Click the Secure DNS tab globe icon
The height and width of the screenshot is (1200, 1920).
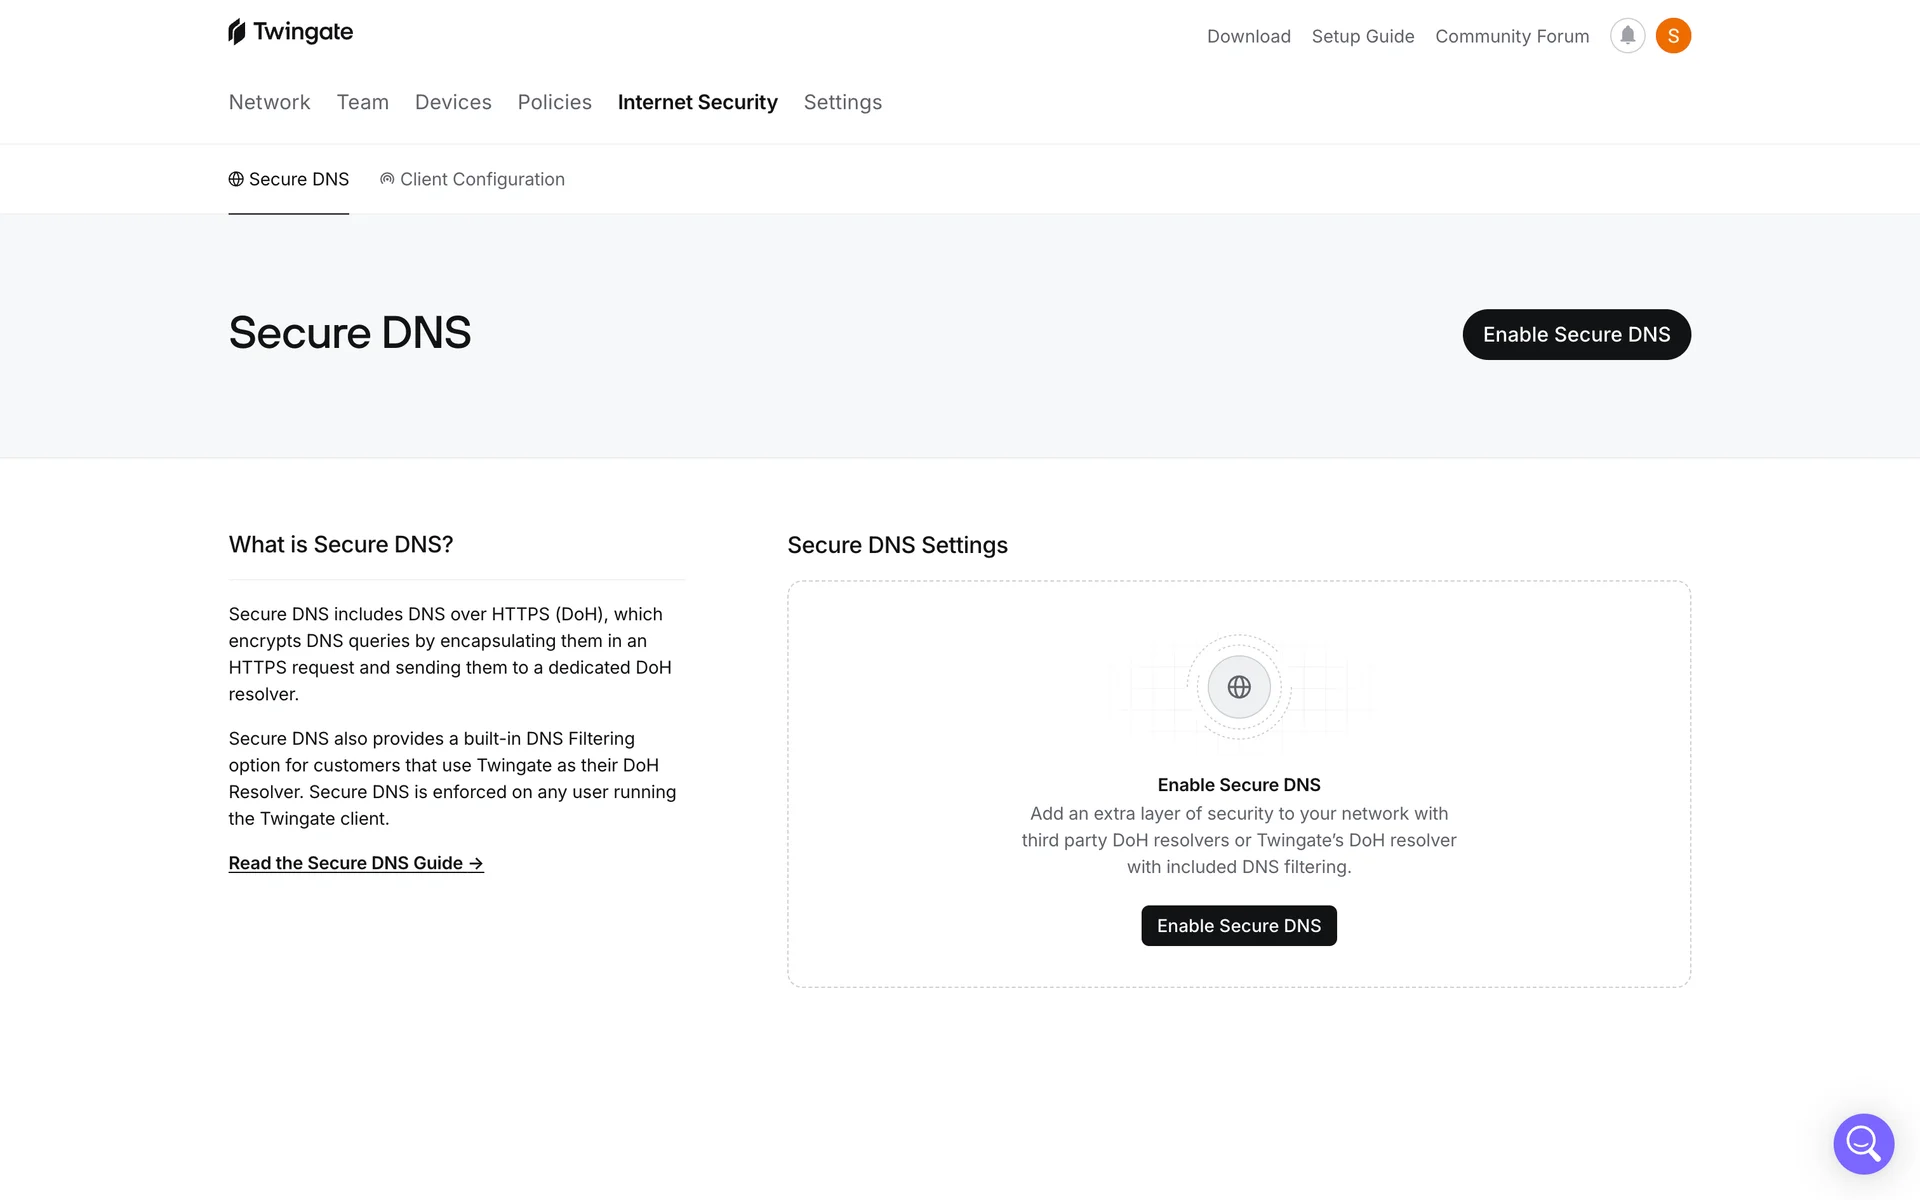tap(236, 179)
